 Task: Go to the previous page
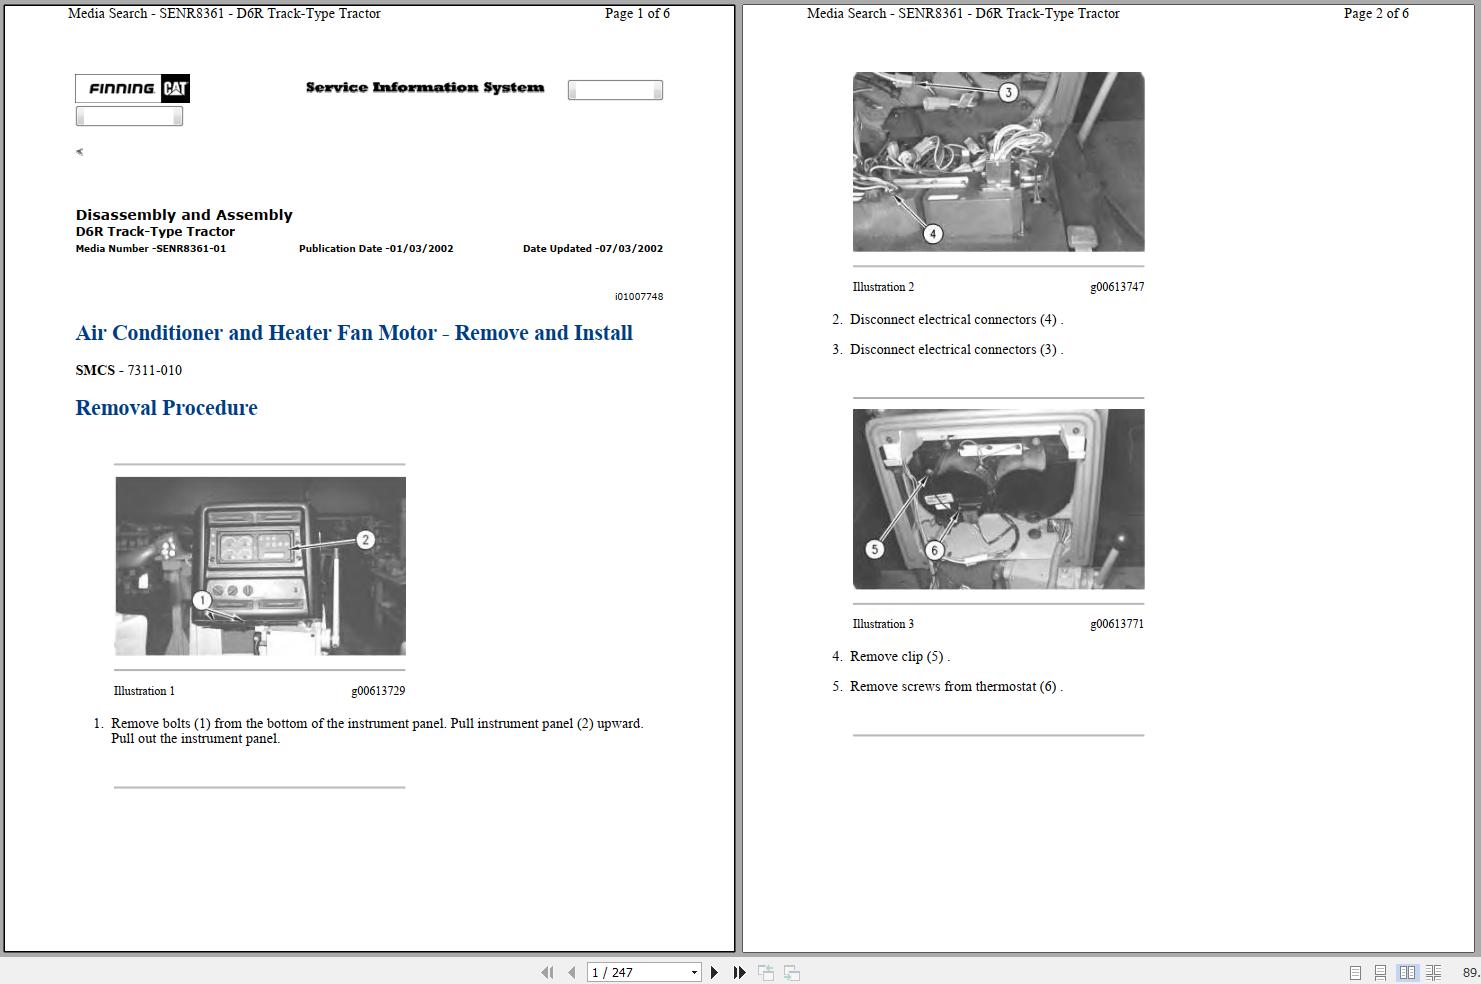pyautogui.click(x=571, y=972)
